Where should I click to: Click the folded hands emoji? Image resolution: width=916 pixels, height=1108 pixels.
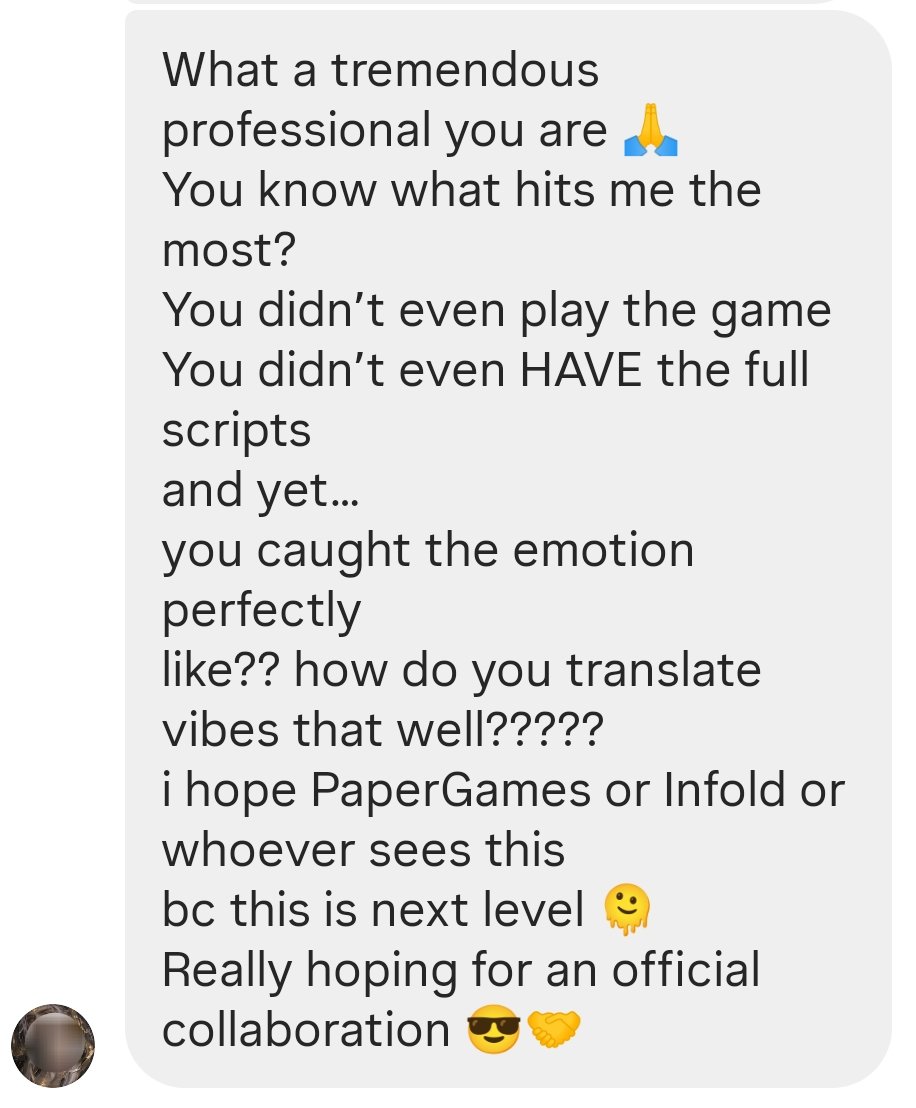tap(651, 131)
